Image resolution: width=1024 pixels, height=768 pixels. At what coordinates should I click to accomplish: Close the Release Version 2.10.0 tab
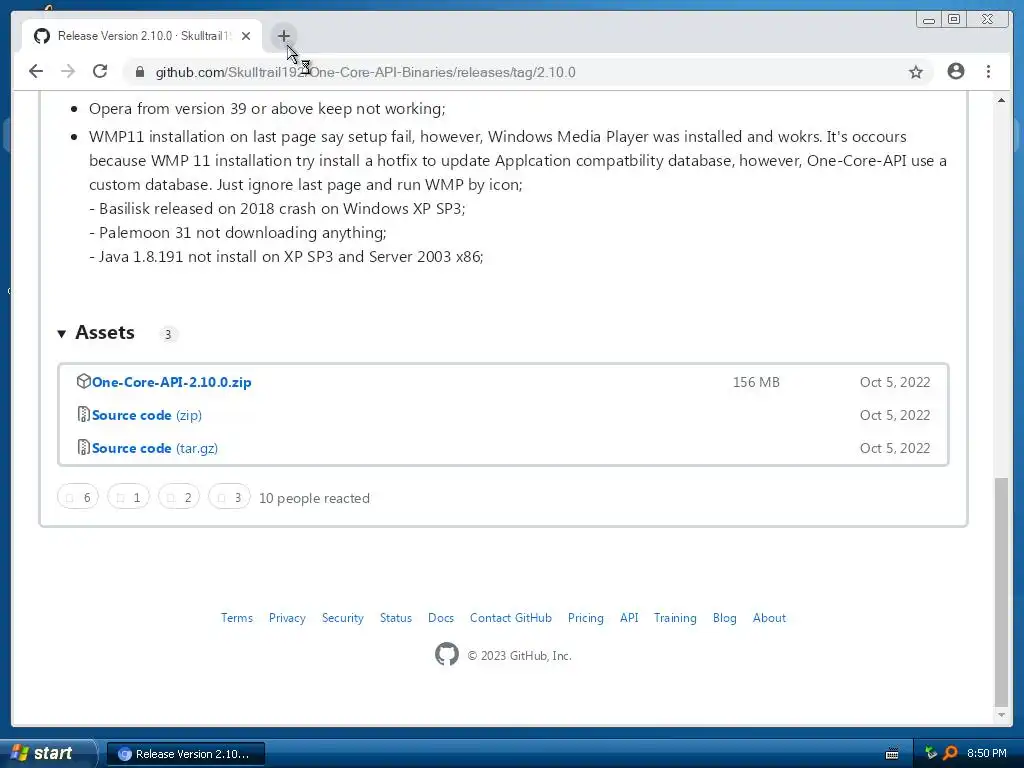click(x=246, y=36)
